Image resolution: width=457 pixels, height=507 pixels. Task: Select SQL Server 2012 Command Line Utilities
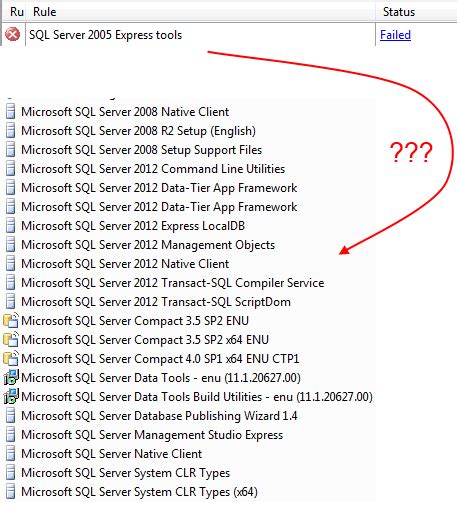(153, 168)
